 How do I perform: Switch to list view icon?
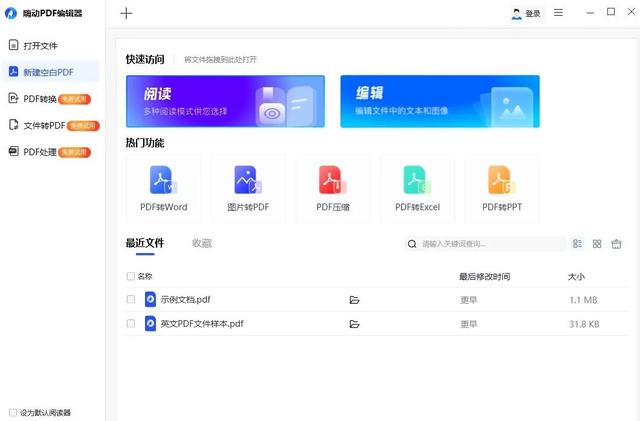[x=577, y=244]
